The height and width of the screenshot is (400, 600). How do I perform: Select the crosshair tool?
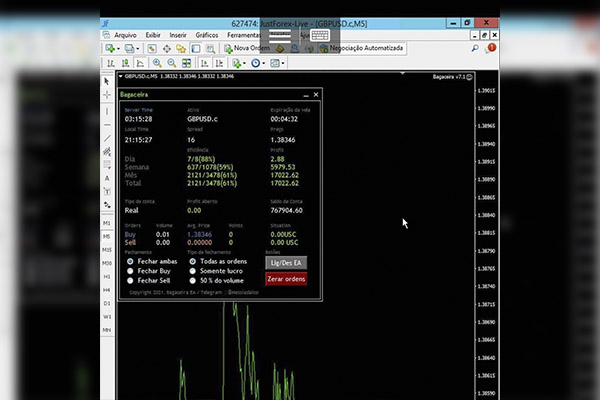(x=107, y=95)
